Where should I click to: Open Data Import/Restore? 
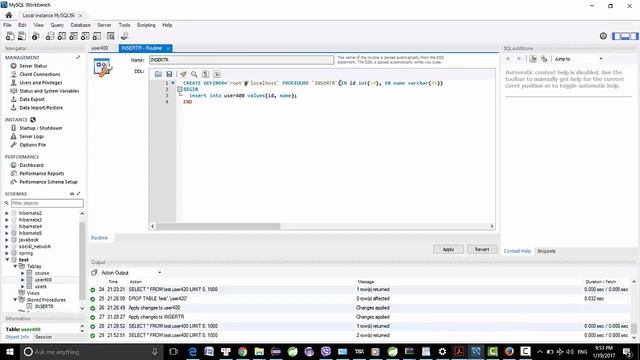pos(41,108)
